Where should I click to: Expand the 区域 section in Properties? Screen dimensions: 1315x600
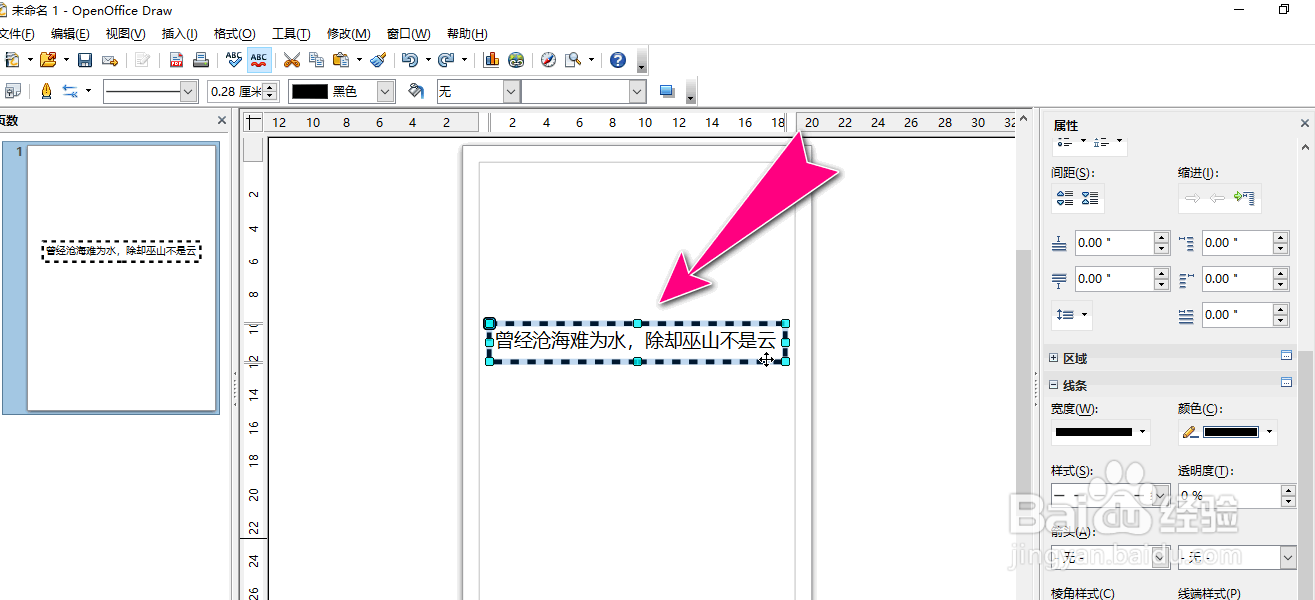point(1053,357)
